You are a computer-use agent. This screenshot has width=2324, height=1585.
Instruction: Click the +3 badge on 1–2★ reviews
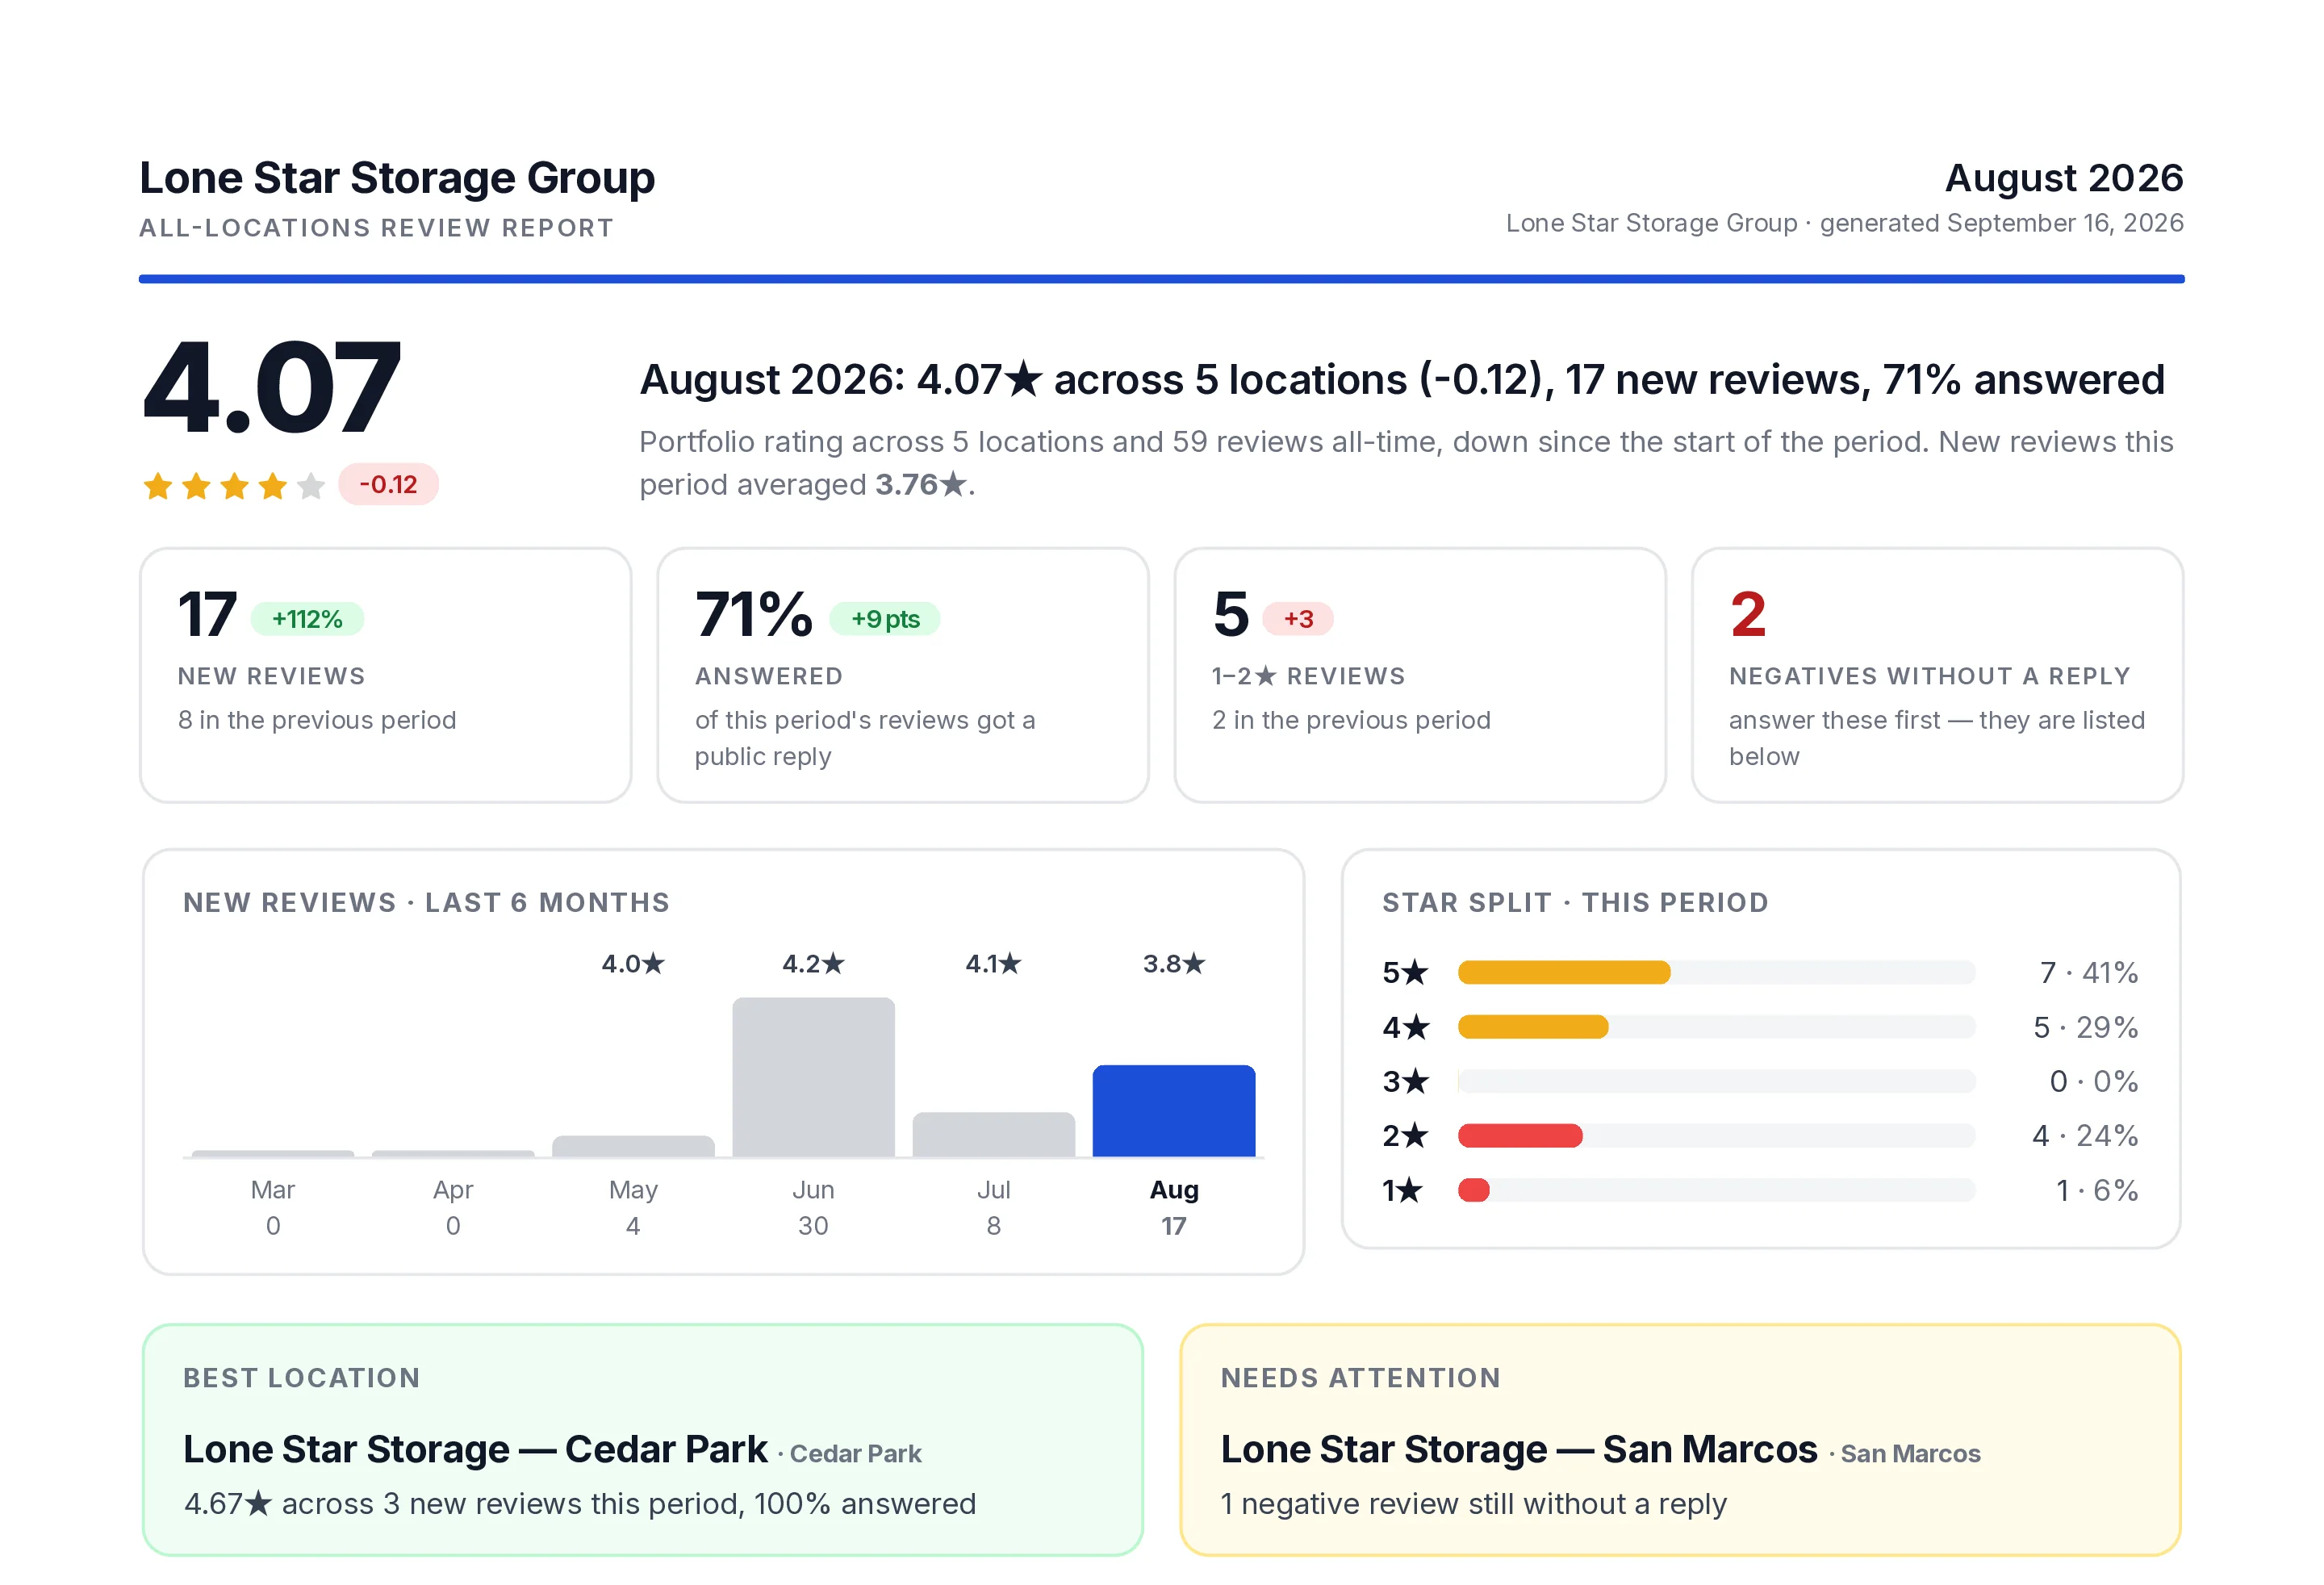(1298, 619)
